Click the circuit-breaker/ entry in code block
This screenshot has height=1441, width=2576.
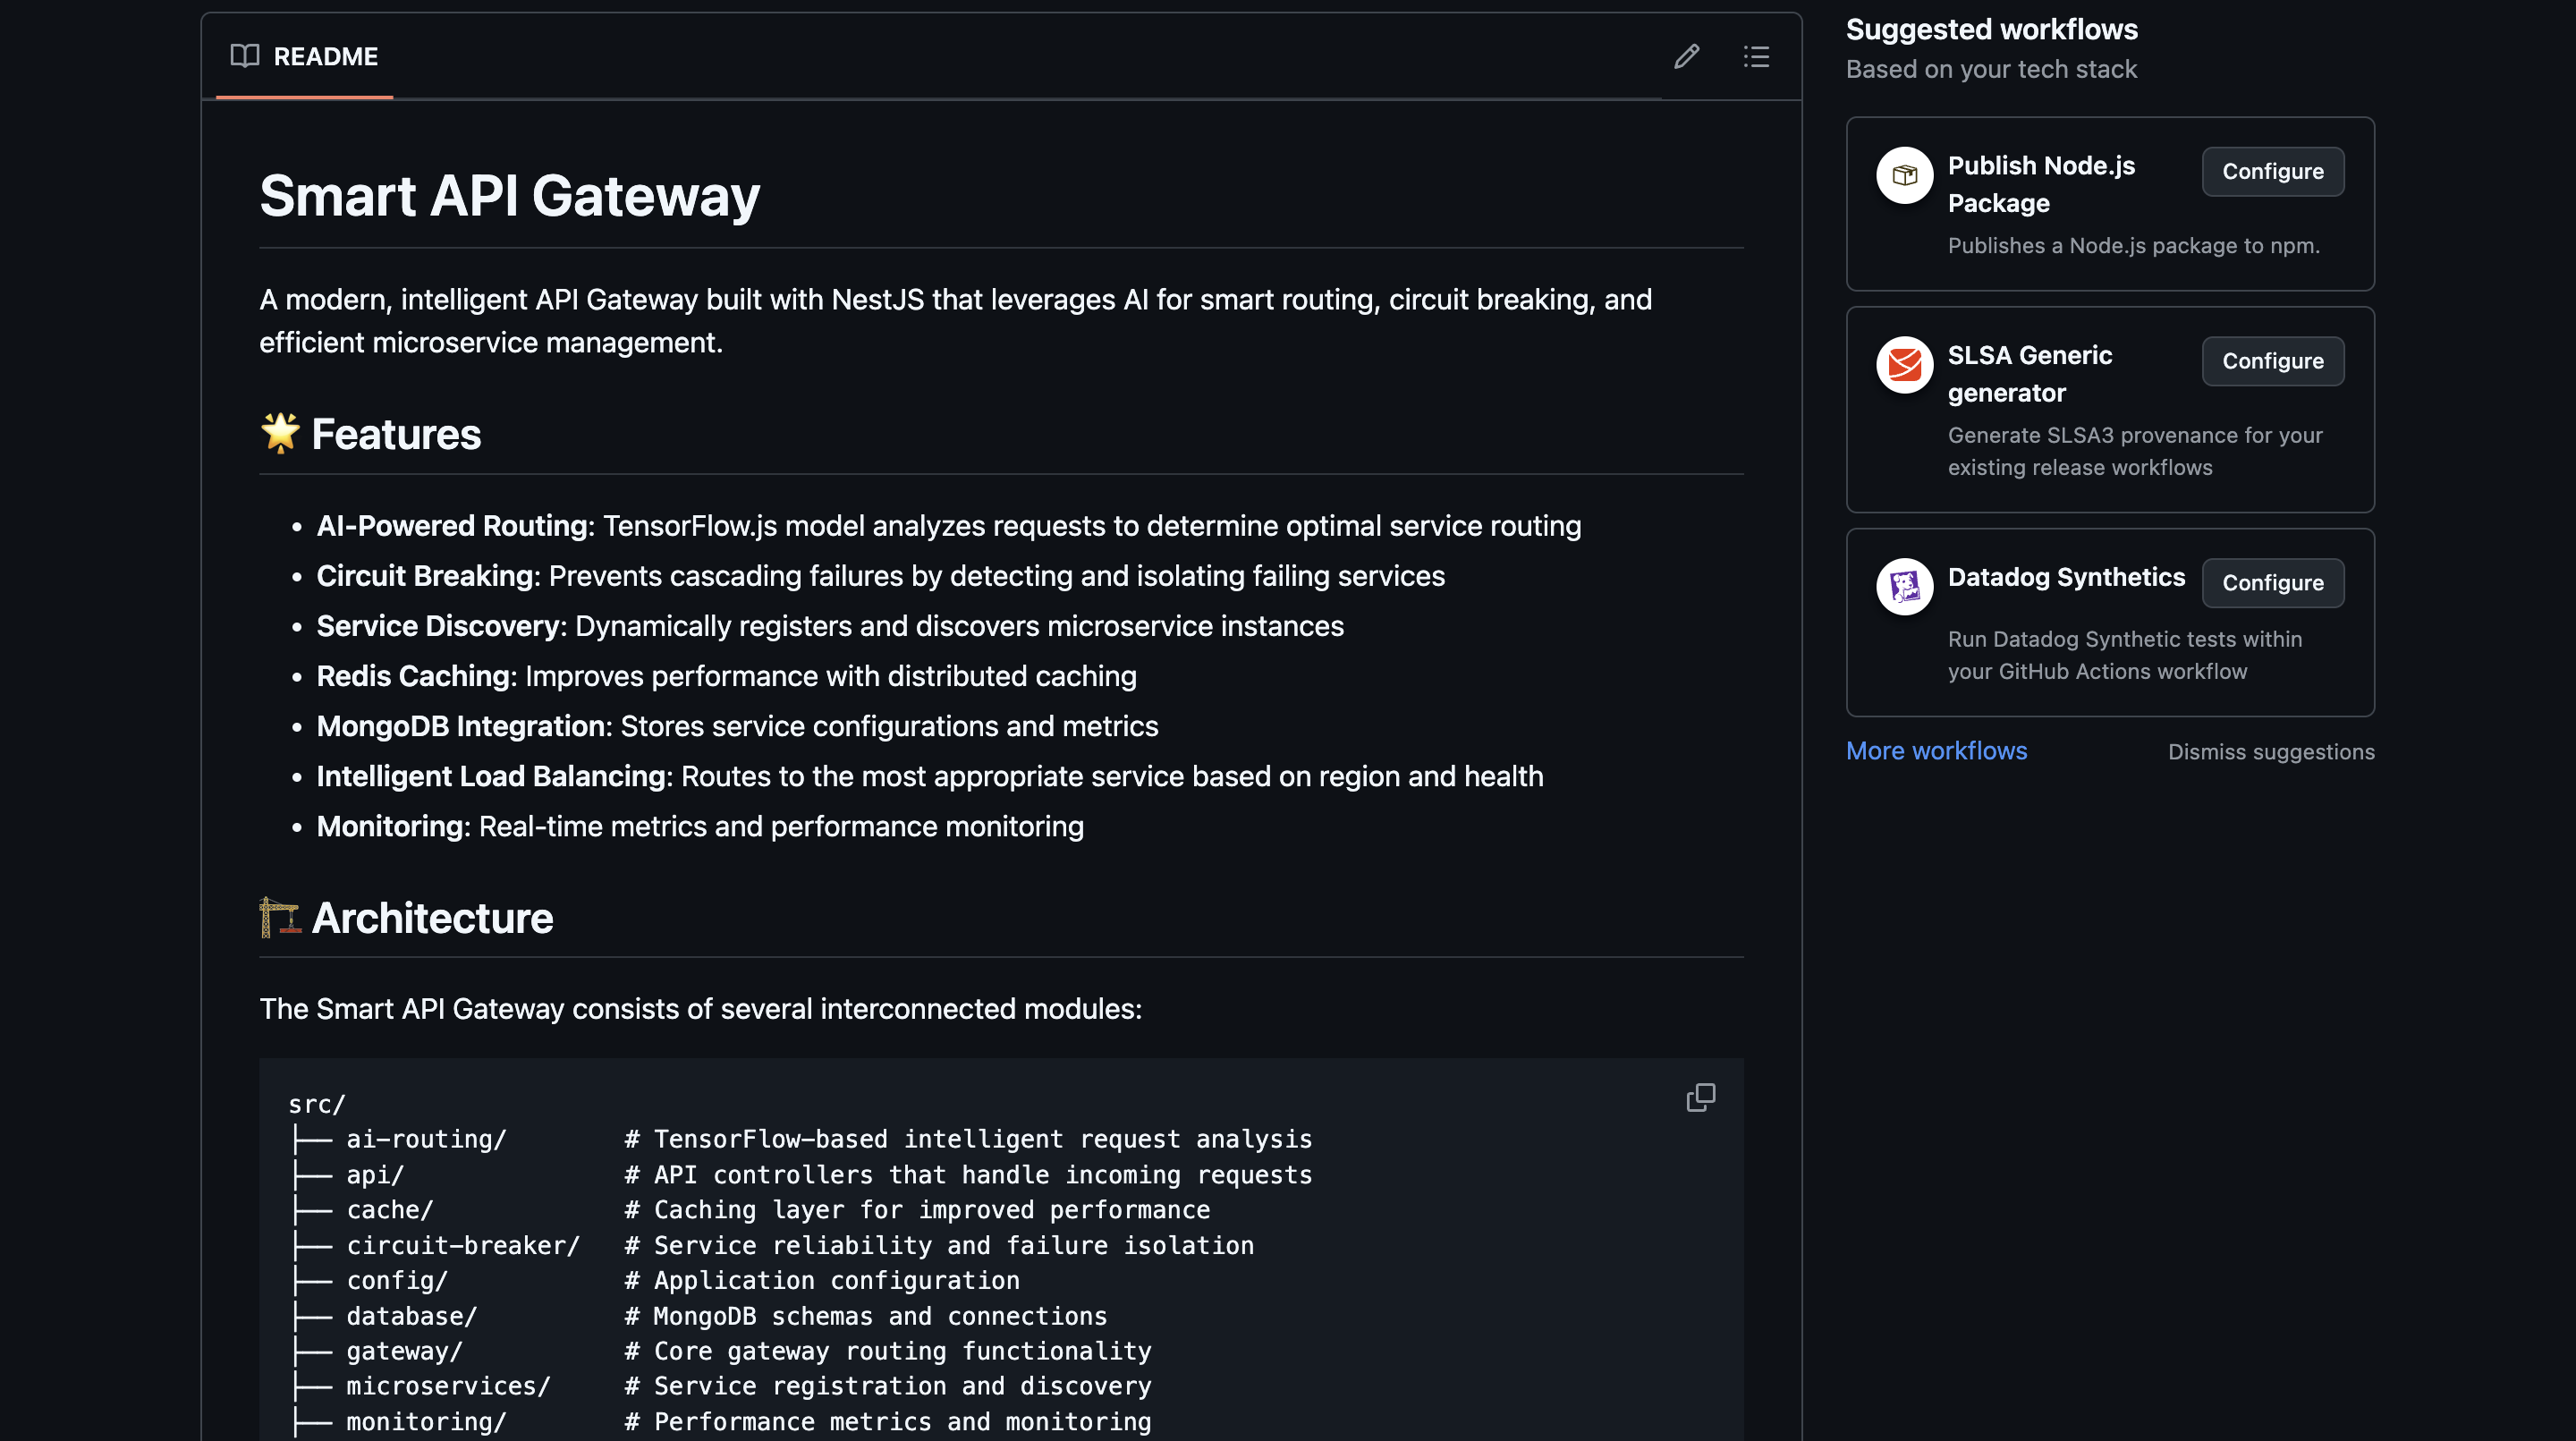(x=463, y=1245)
